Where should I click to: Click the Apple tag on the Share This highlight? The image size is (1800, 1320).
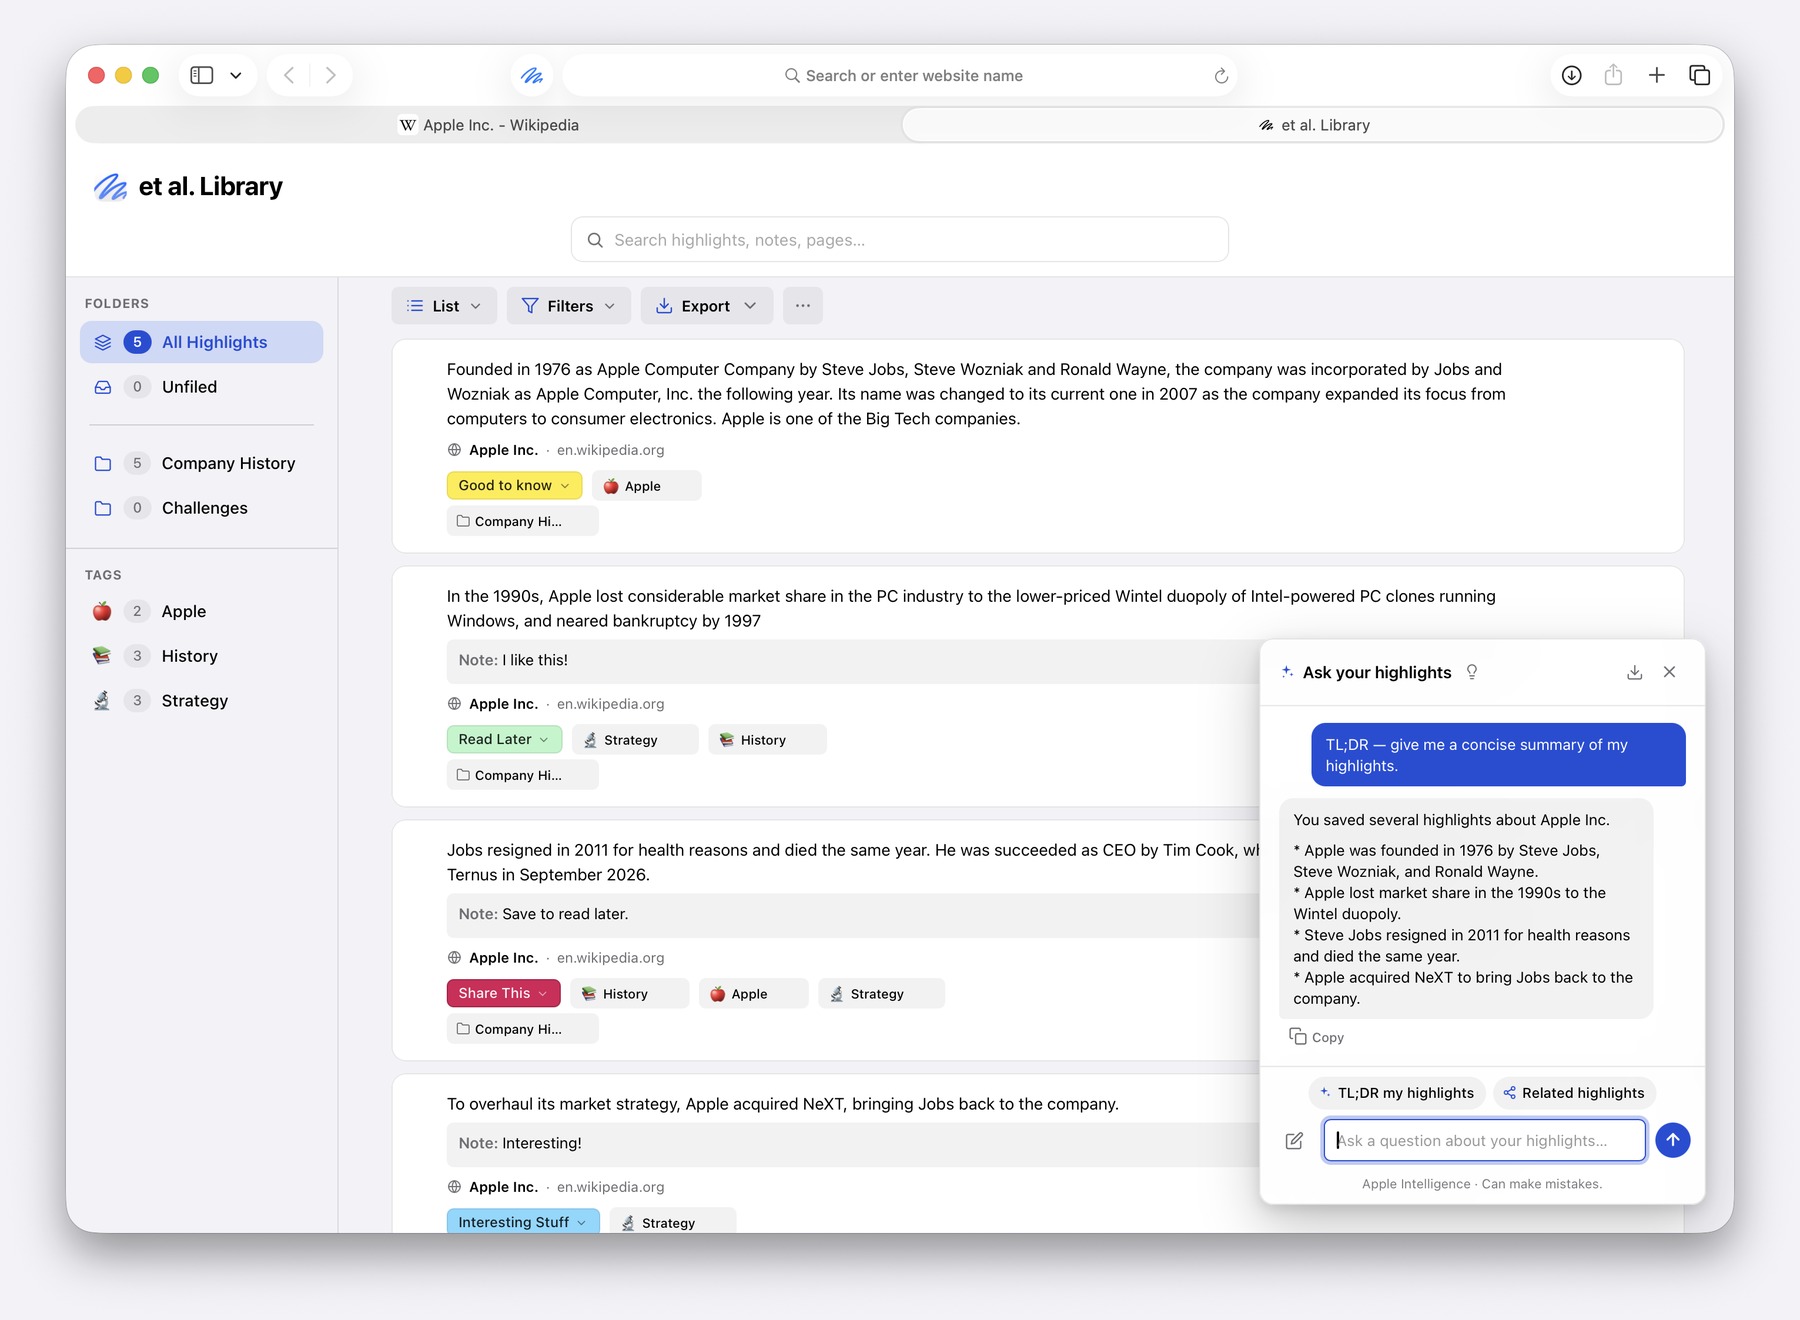(753, 994)
